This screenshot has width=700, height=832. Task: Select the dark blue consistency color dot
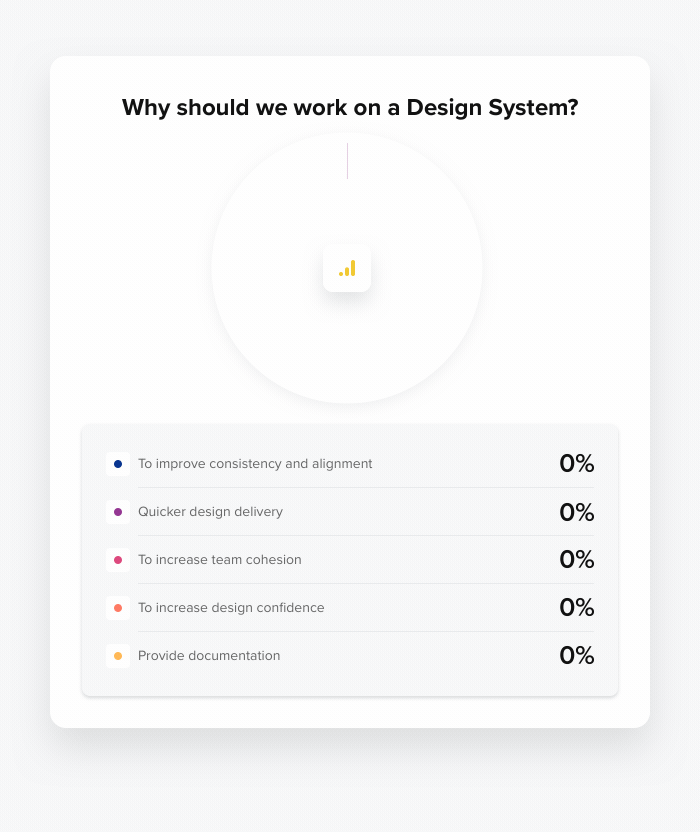(118, 464)
